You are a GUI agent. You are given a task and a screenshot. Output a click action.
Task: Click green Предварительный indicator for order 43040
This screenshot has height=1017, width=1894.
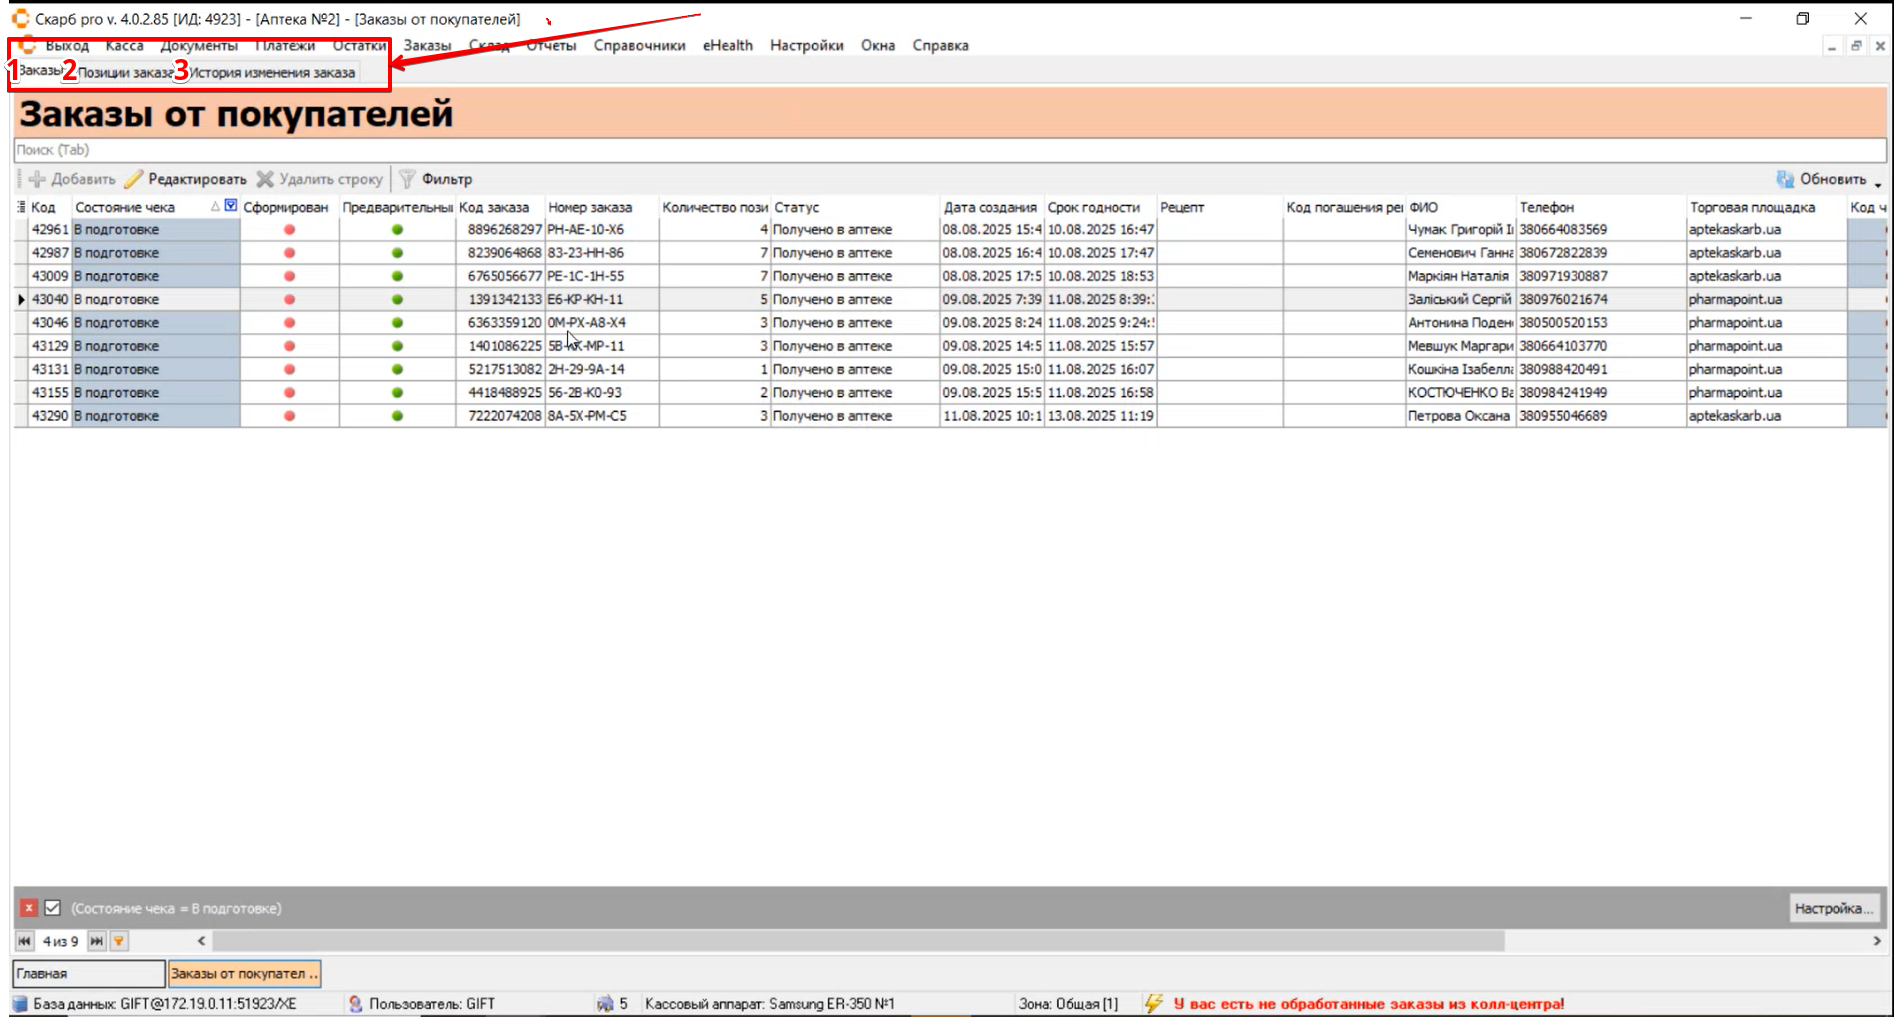pos(397,300)
